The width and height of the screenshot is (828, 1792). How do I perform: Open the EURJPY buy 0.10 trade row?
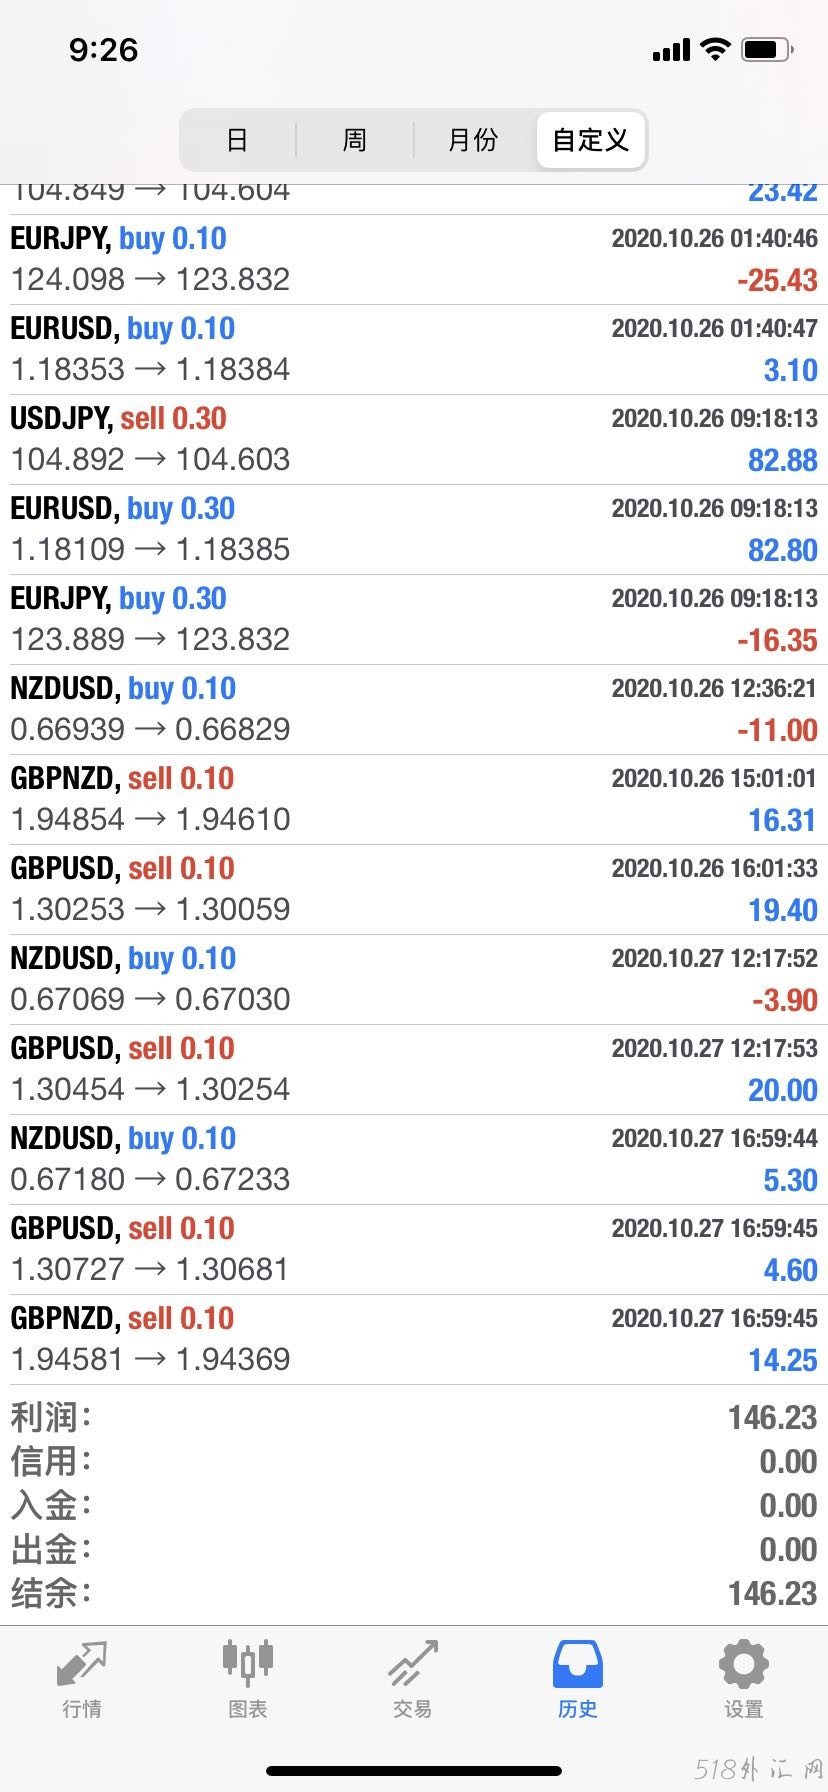coord(414,260)
